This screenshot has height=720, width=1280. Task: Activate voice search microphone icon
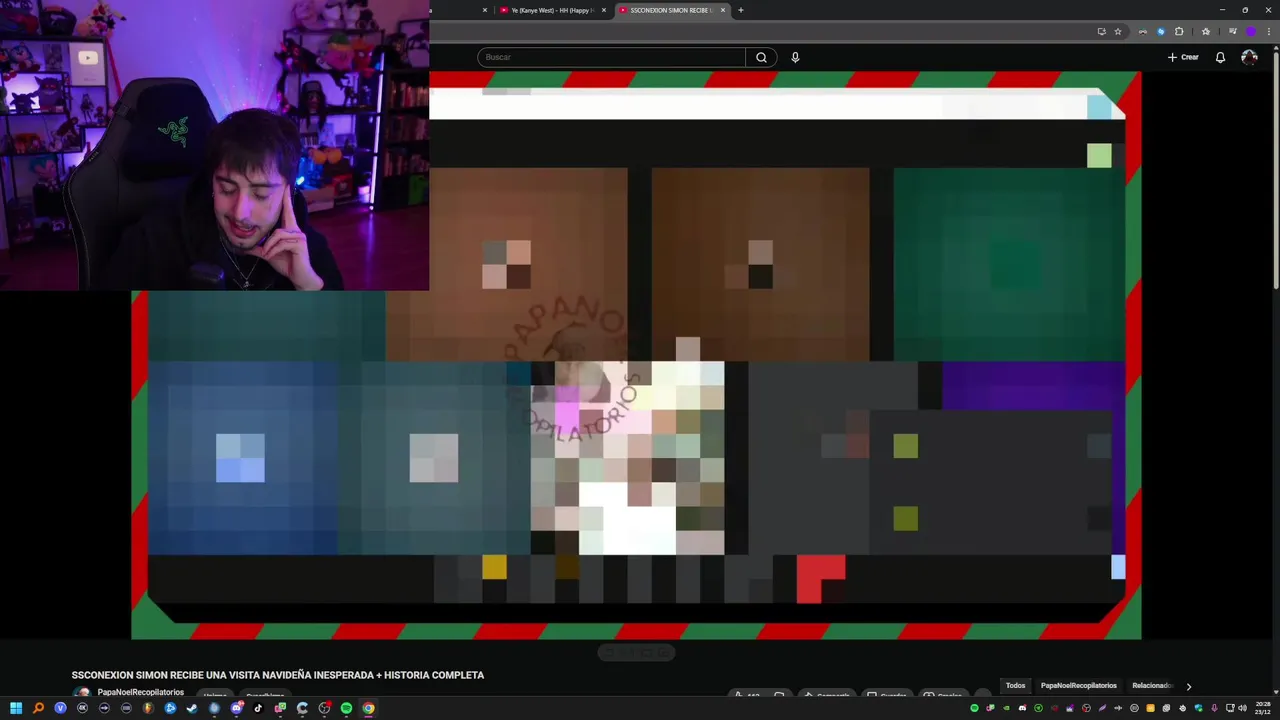(795, 57)
